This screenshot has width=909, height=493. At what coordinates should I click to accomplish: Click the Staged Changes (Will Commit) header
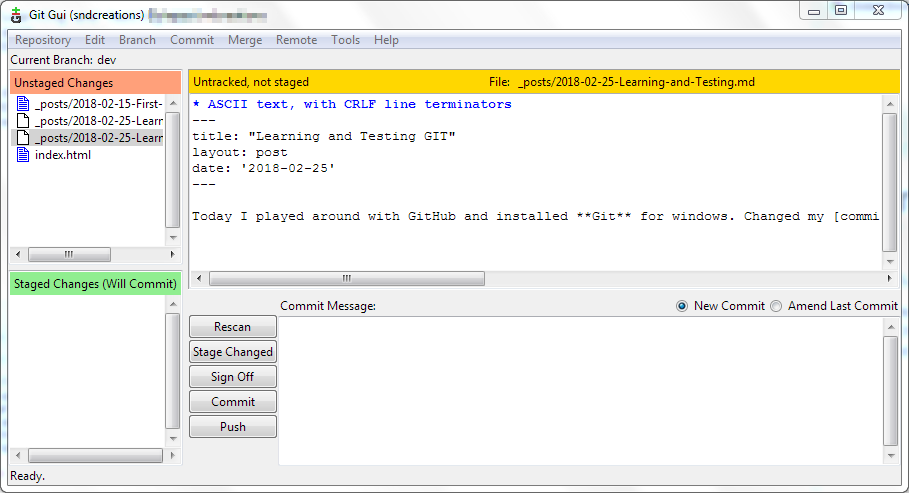pos(95,284)
